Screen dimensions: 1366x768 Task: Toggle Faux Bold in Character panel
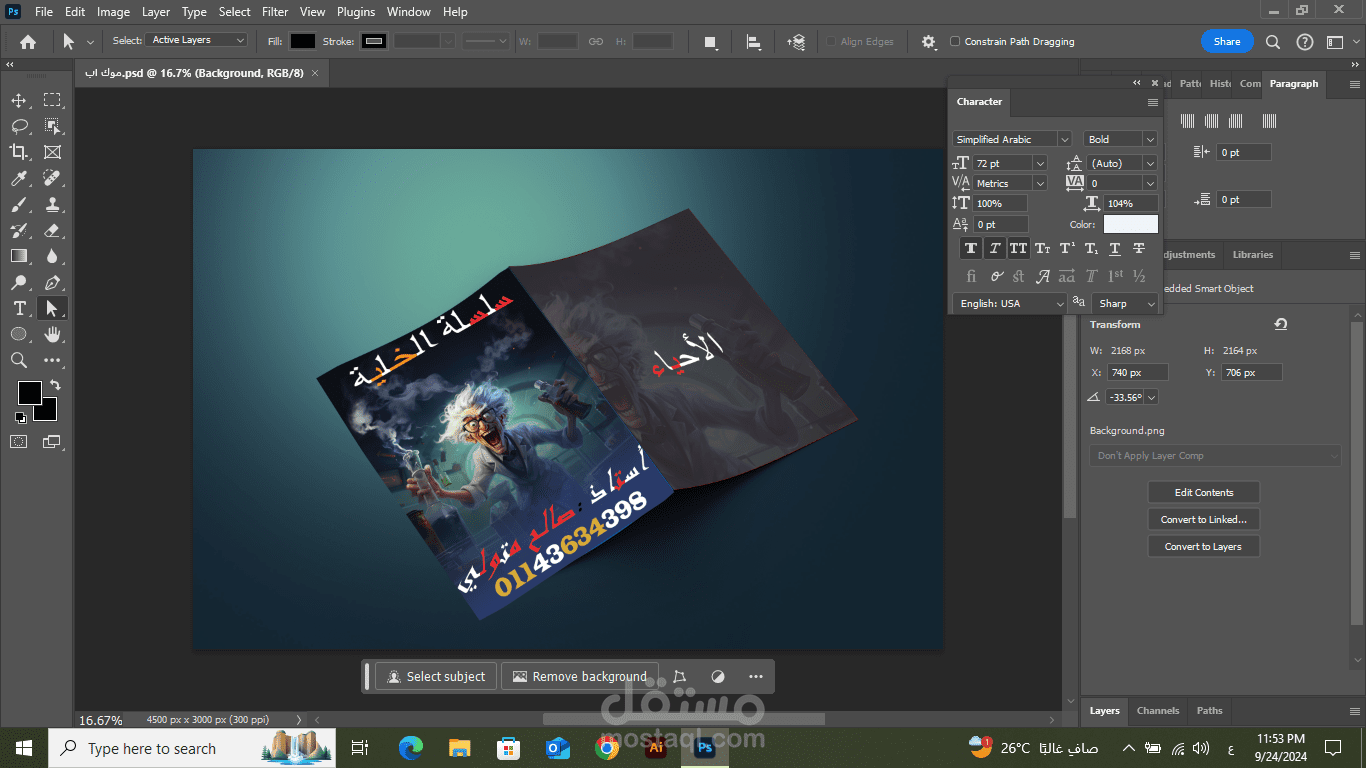(x=970, y=249)
